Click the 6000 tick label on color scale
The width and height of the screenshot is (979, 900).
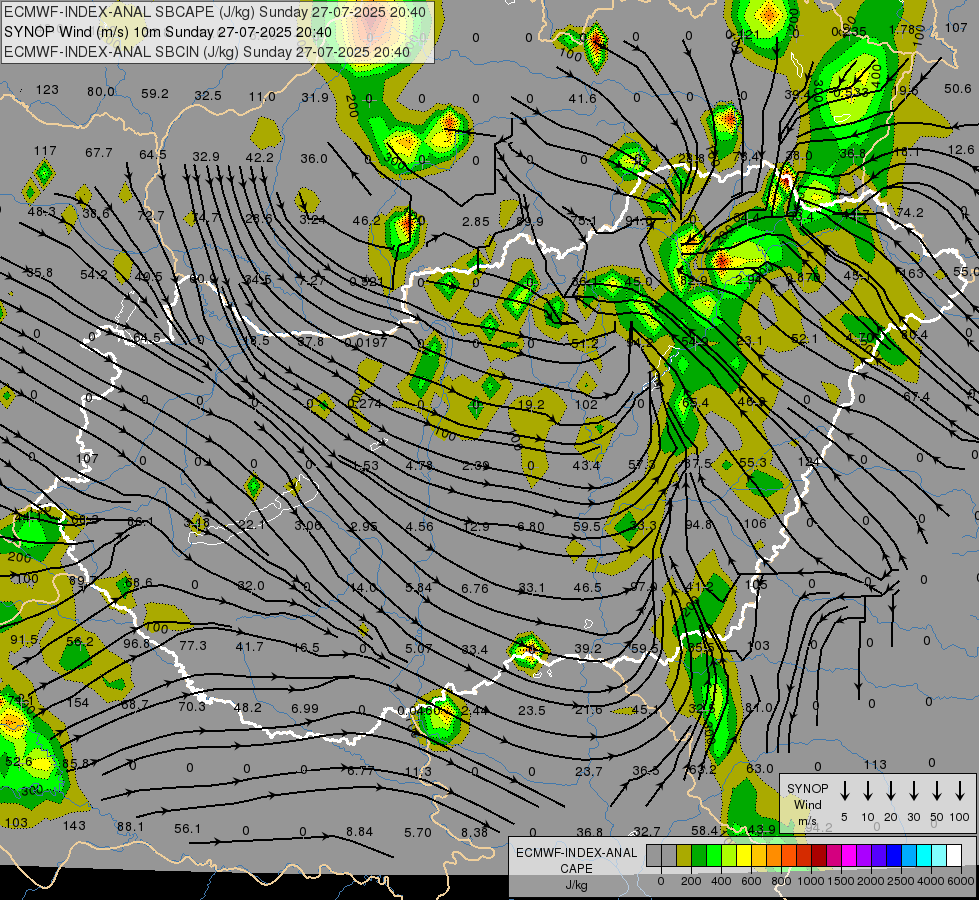click(961, 881)
